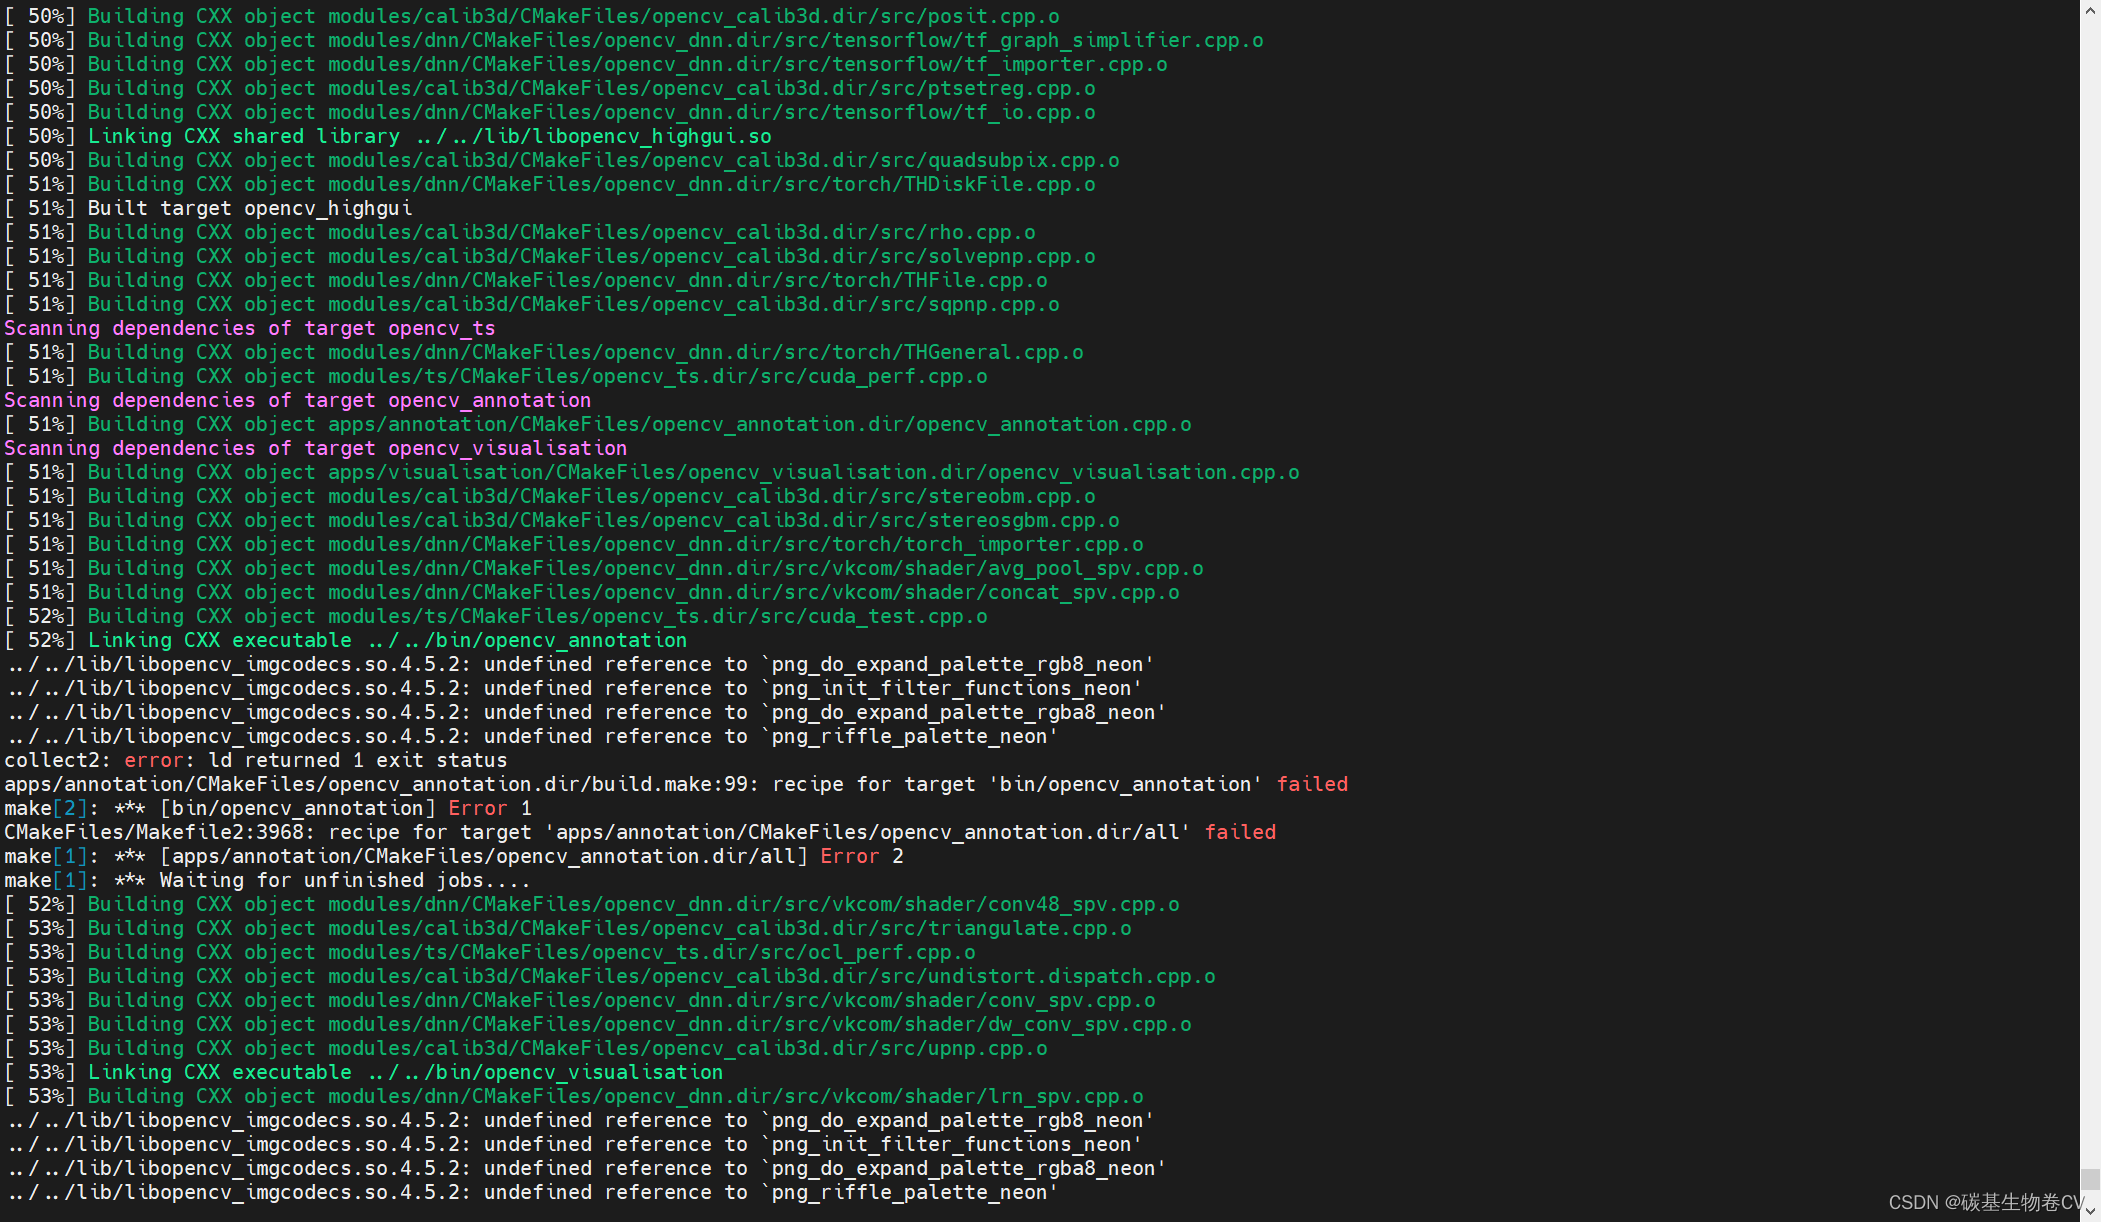Click the THFile.cpp.o build line
Screen dimensions: 2101x1222
tap(526, 280)
